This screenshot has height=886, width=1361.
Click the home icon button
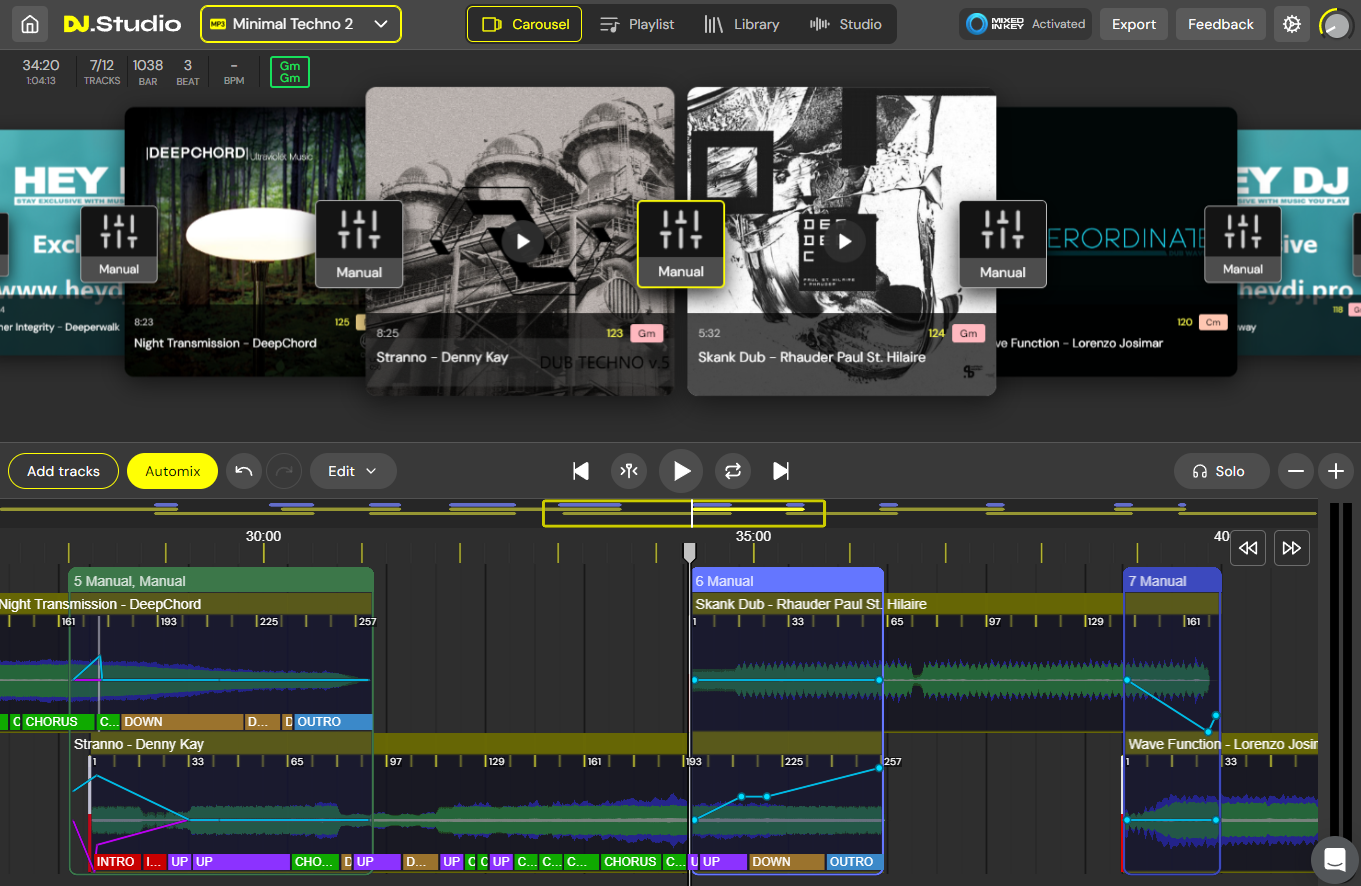coord(31,24)
